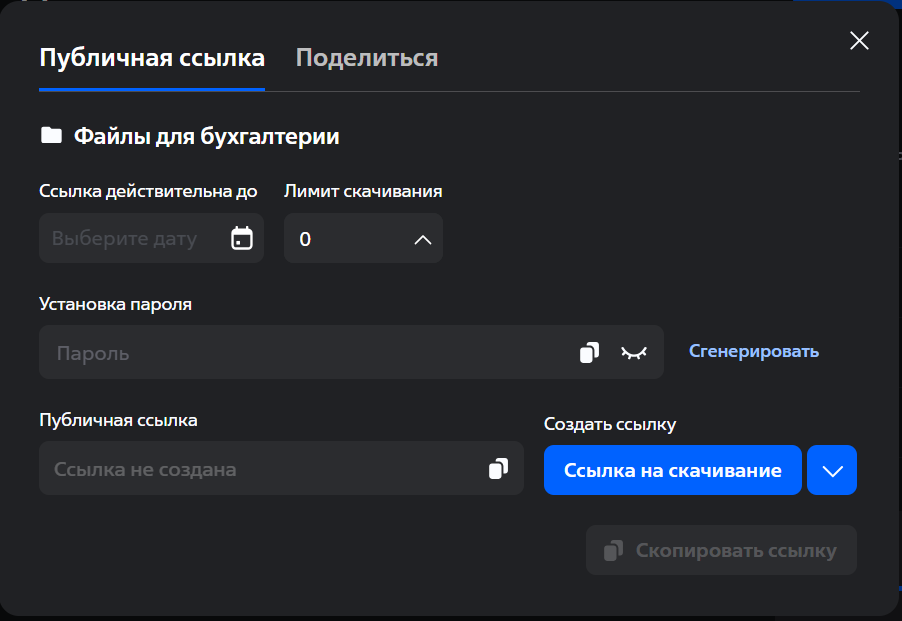The height and width of the screenshot is (621, 902).
Task: Open the dropdown arrow next to Ссылка на скачивание
Action: pos(832,470)
